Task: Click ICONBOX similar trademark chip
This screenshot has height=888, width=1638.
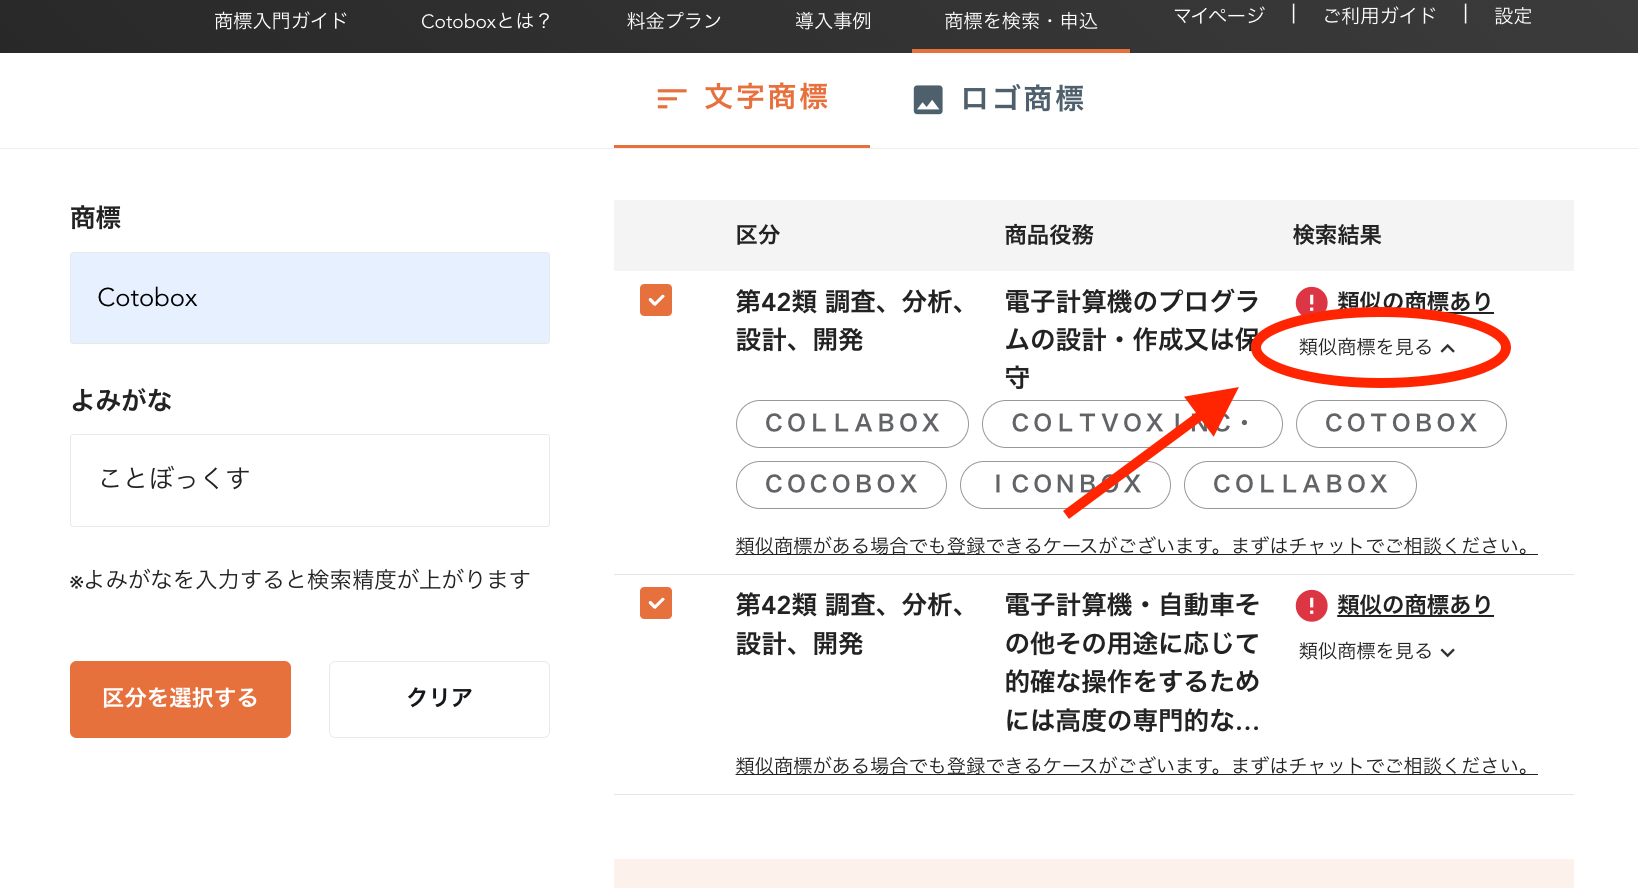Action: [1065, 485]
